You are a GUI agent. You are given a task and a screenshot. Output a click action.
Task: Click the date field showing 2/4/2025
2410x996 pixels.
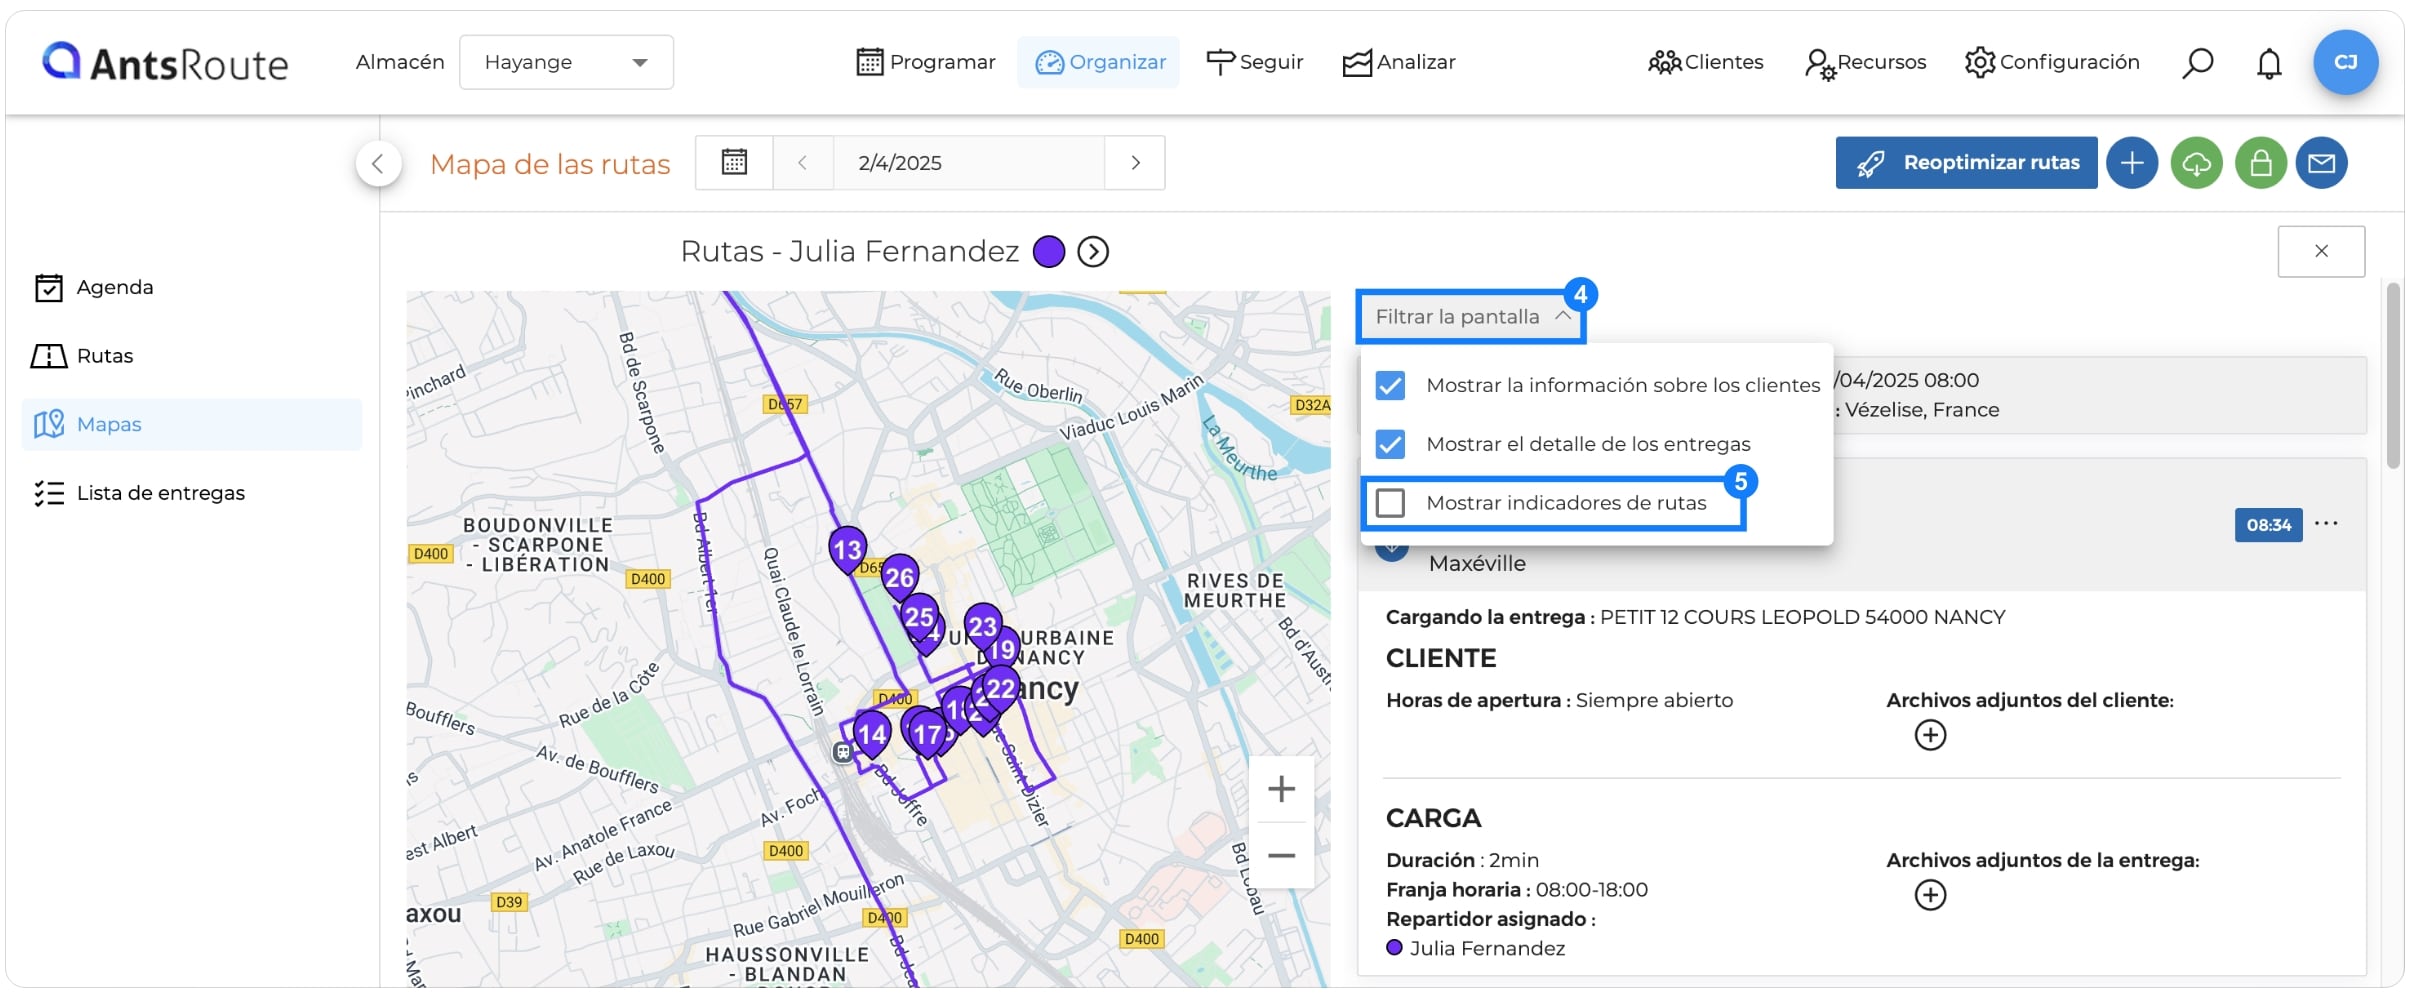968,162
